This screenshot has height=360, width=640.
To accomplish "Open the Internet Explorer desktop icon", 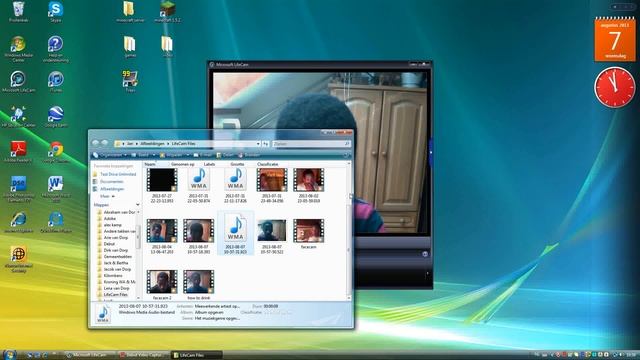I will (18, 222).
